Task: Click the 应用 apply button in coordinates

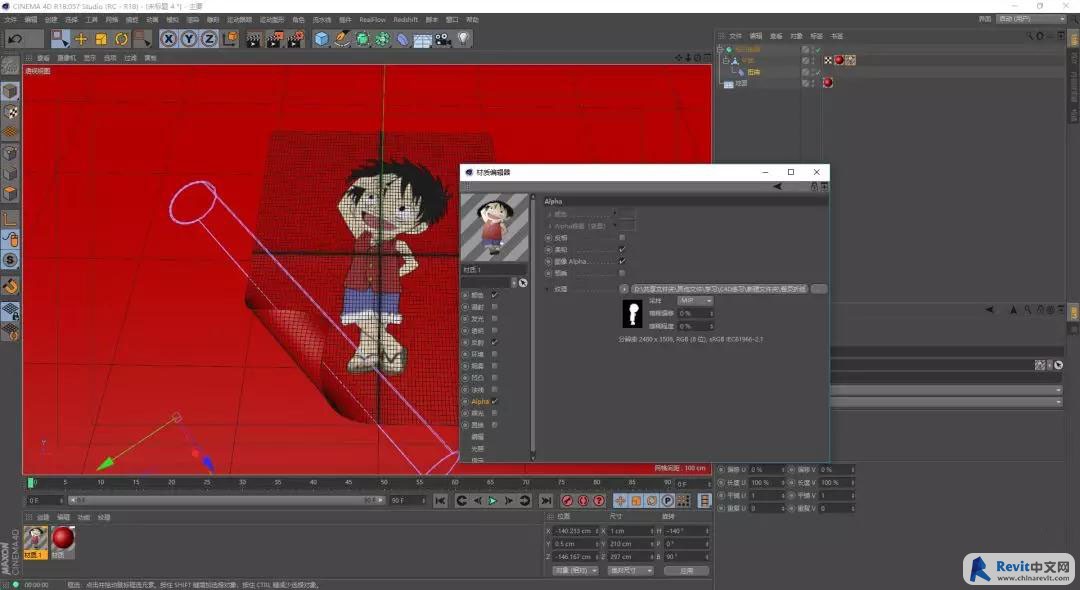Action: coord(686,571)
